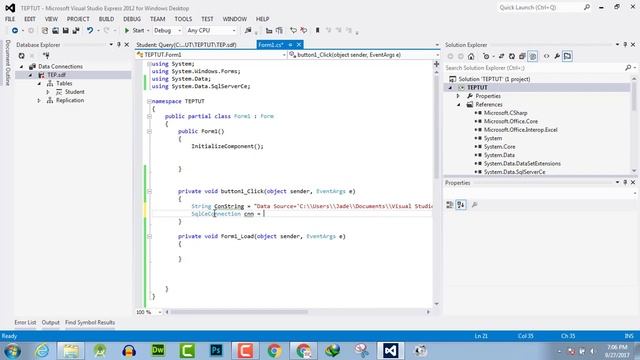The height and width of the screenshot is (360, 640).
Task: Click the Open File toolbar icon
Action: 55,31
